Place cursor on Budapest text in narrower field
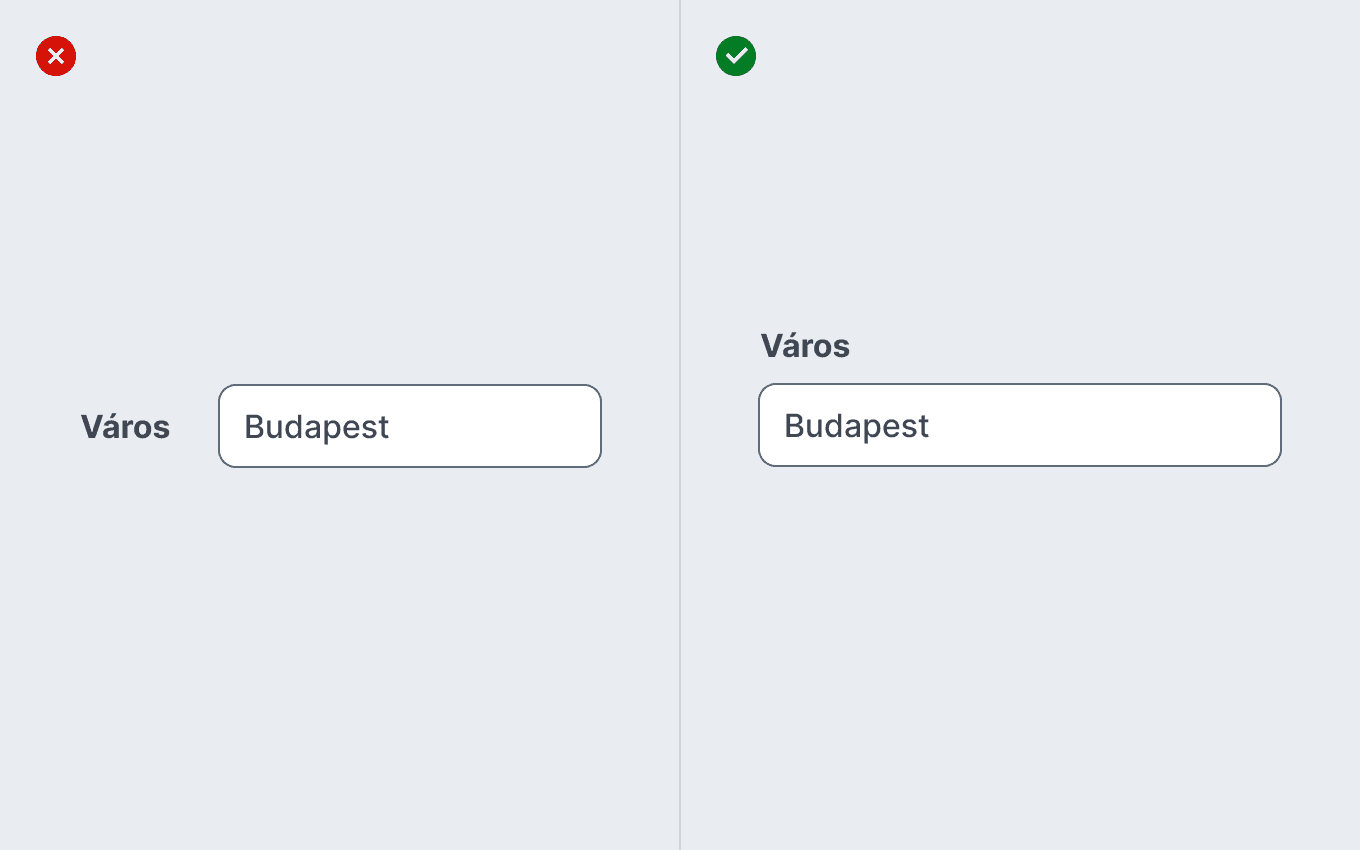The height and width of the screenshot is (850, 1360). pyautogui.click(x=316, y=427)
